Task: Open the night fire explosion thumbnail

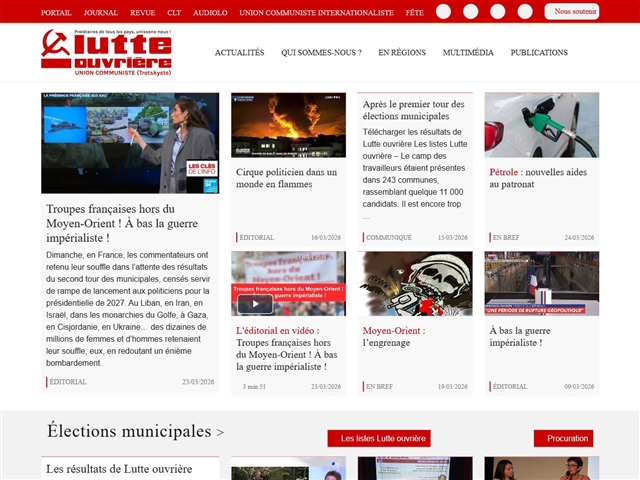Action: point(288,125)
